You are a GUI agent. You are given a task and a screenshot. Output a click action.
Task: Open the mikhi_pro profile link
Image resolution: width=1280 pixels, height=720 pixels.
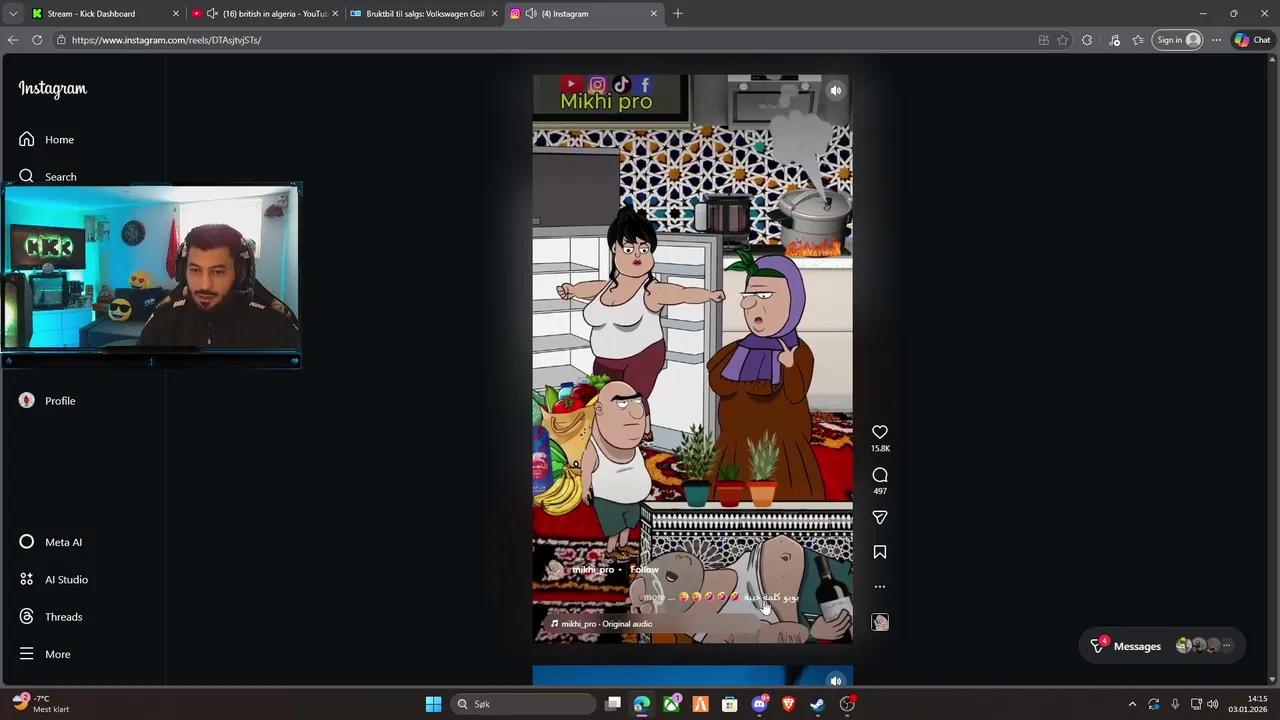pos(592,569)
